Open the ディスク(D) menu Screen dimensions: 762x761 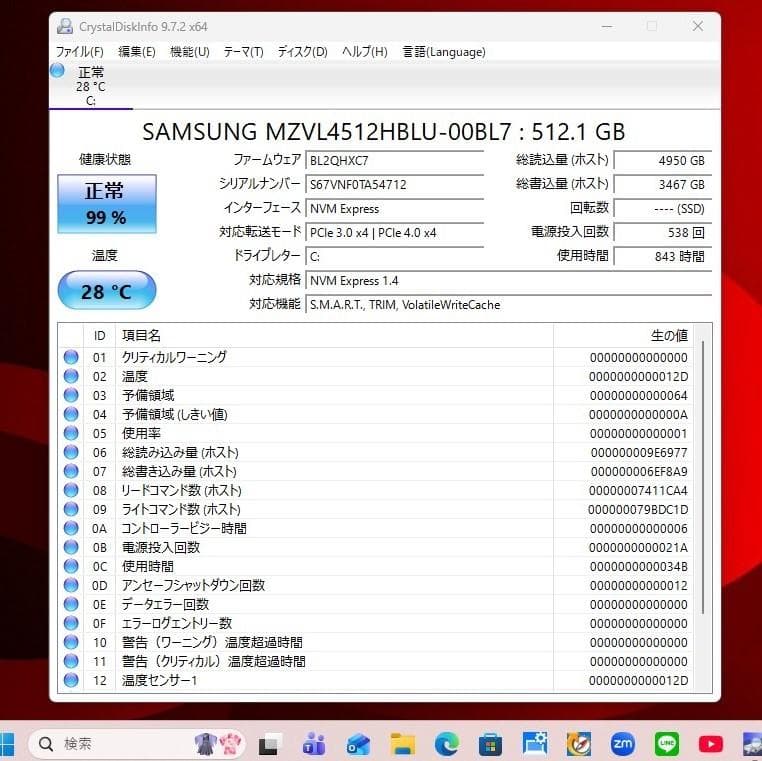pos(302,52)
